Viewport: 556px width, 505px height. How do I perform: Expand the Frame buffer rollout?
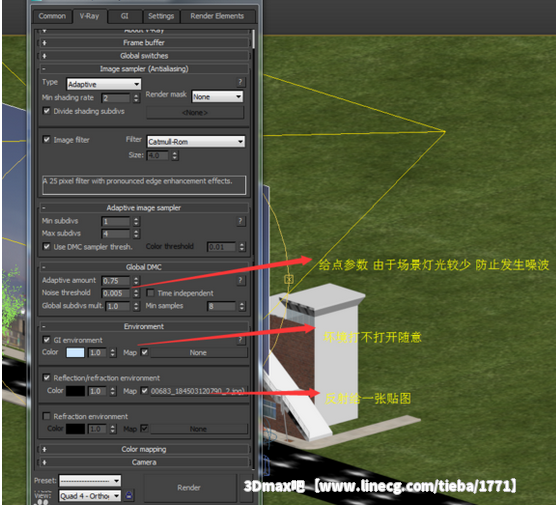tap(144, 43)
